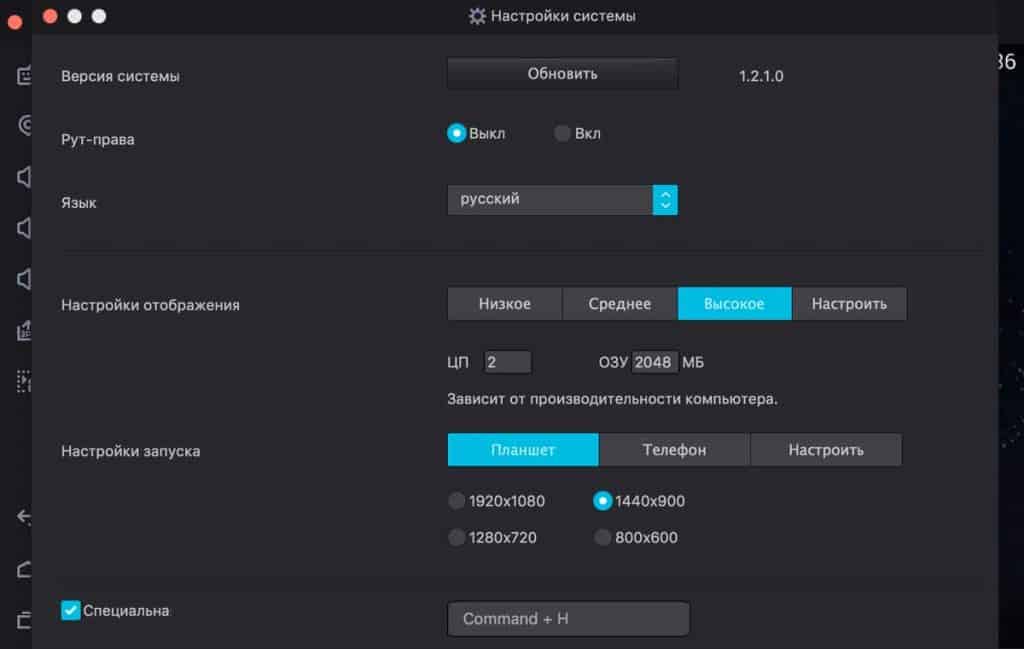The width and height of the screenshot is (1024, 649).
Task: Open the русский language dropdown
Action: pyautogui.click(x=562, y=200)
